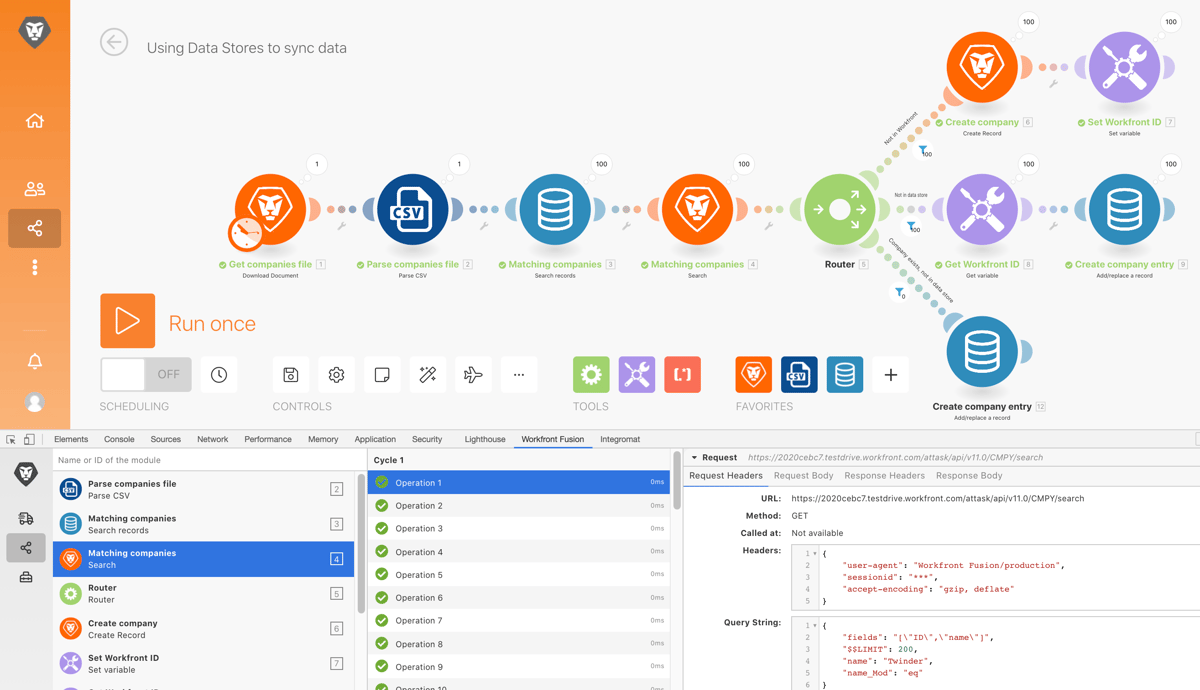1200x690 pixels.
Task: Open the more options ellipsis in Controls
Action: coord(519,373)
